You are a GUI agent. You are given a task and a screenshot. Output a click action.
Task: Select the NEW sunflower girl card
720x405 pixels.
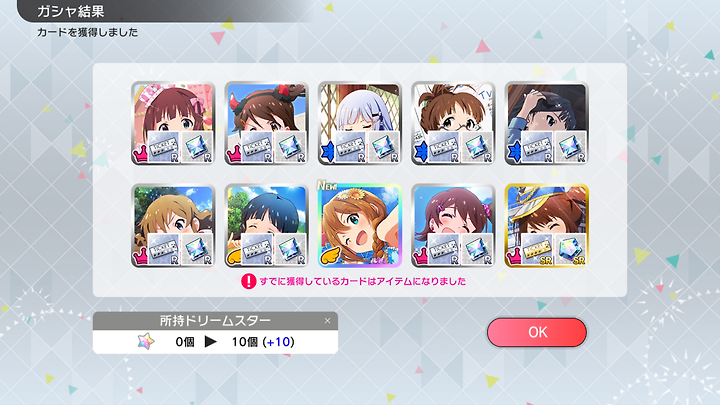[x=360, y=225]
